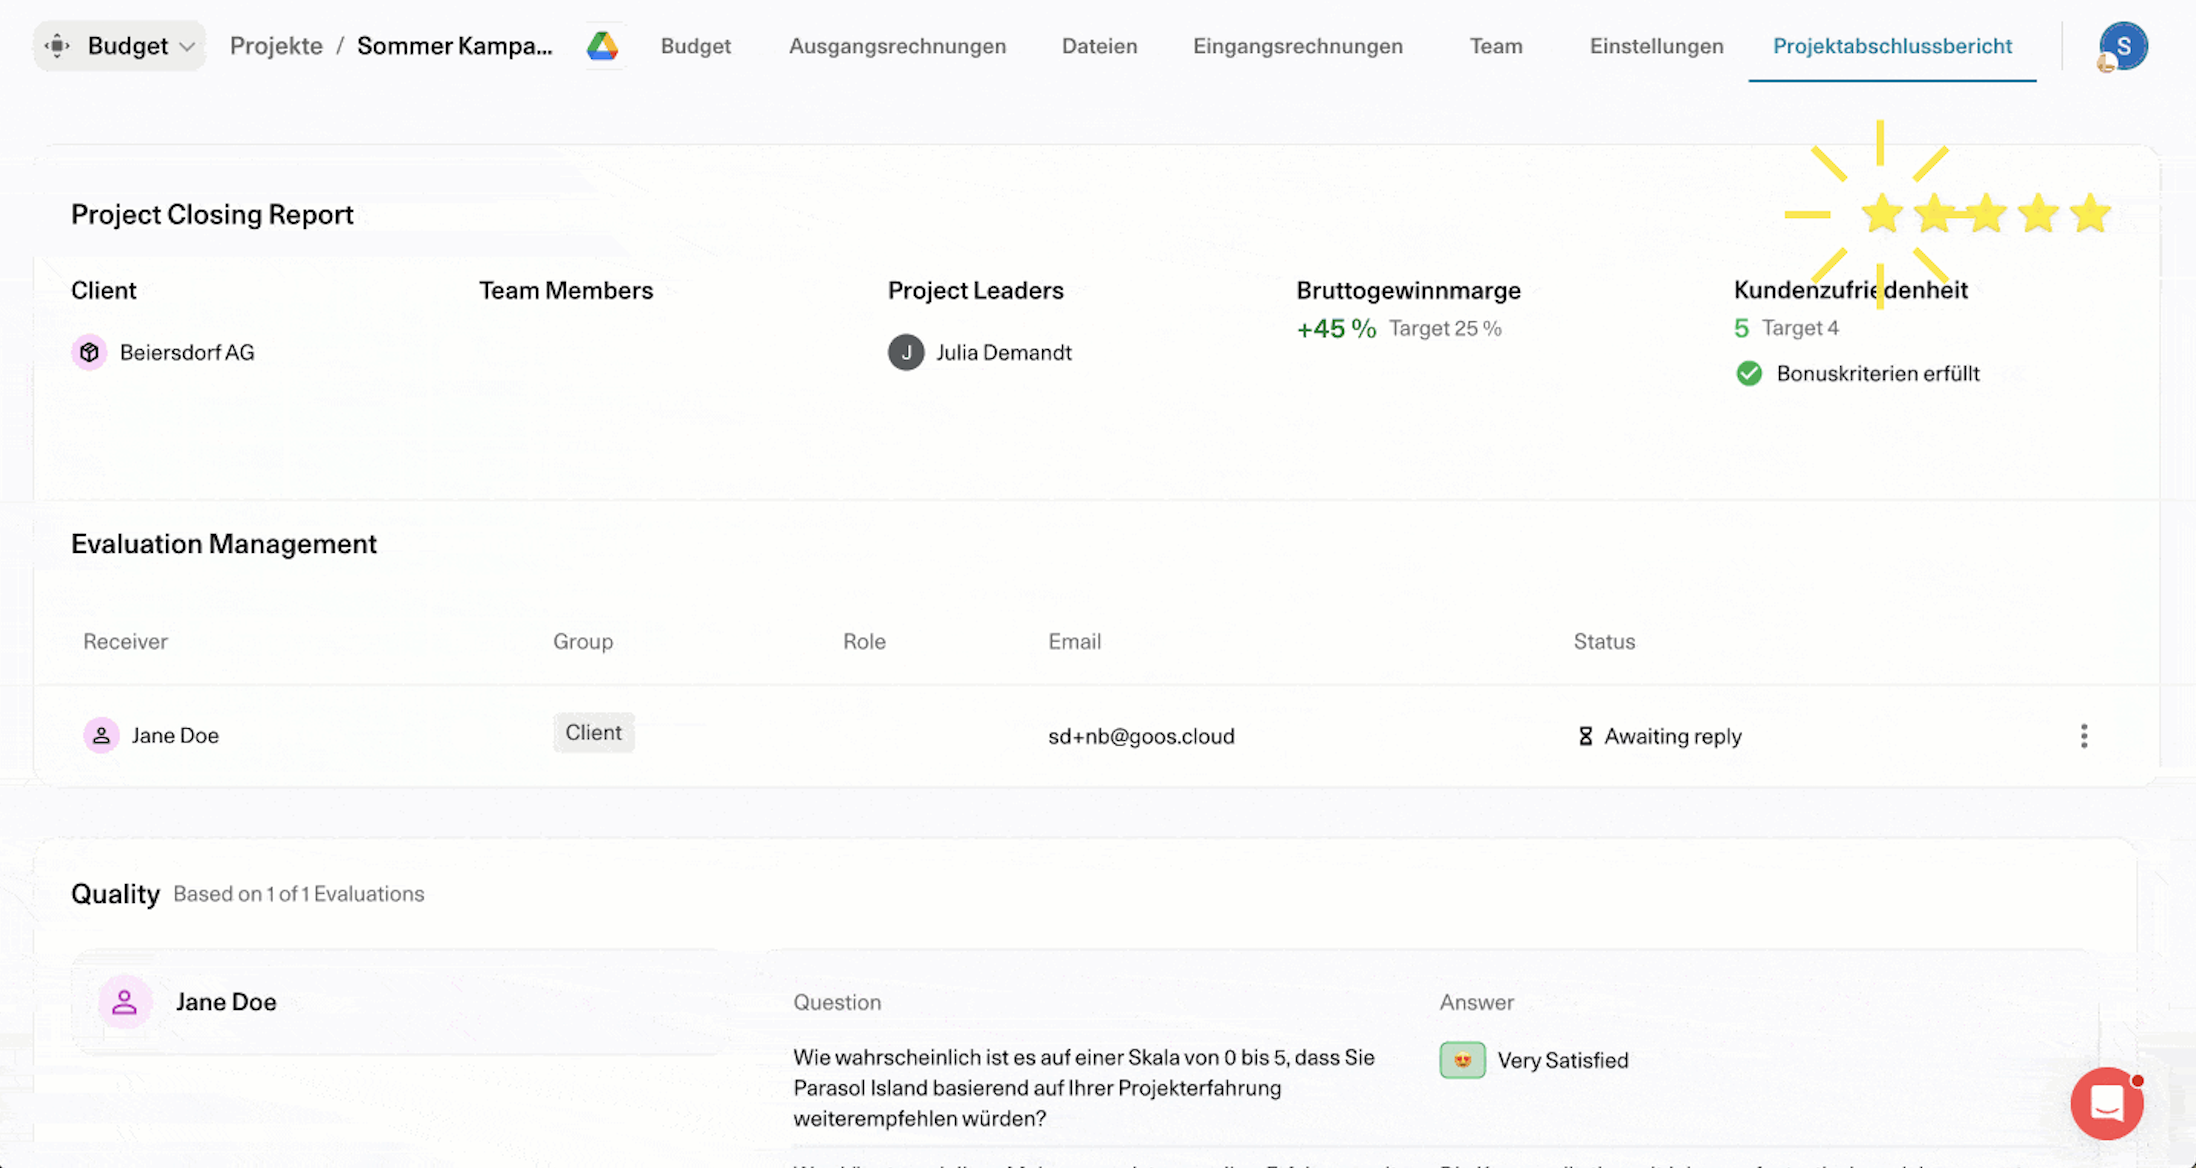
Task: Go to the Einstellungen tab
Action: click(x=1656, y=46)
